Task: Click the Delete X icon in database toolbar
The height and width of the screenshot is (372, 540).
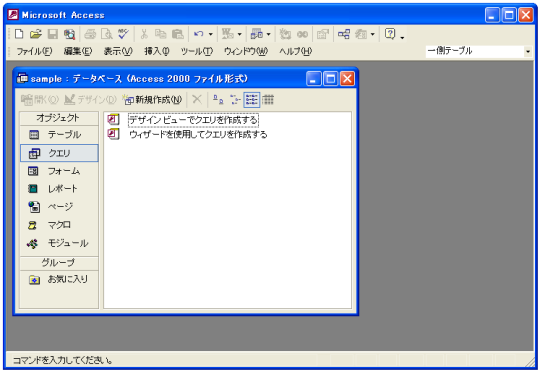Action: pyautogui.click(x=197, y=100)
